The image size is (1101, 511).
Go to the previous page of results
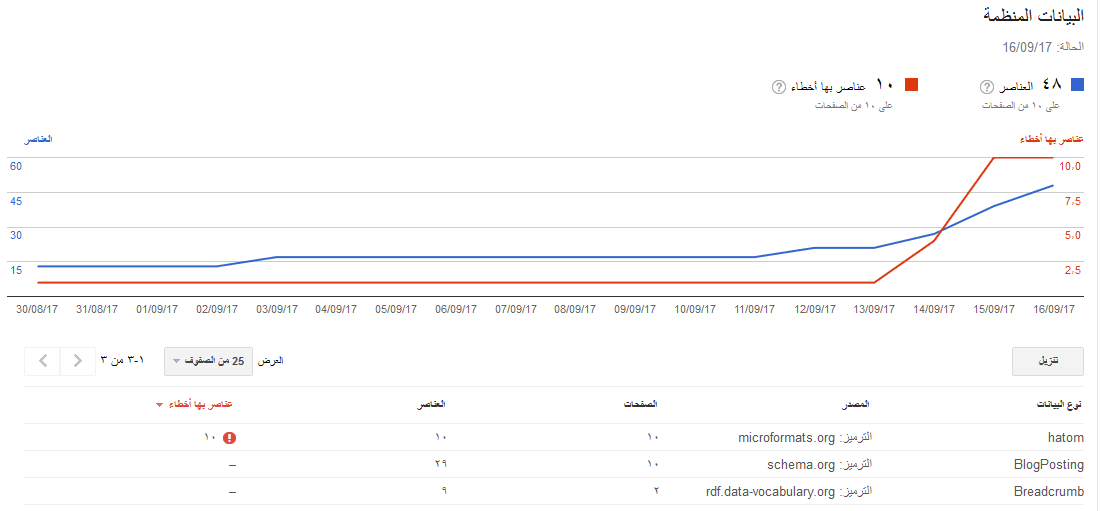pos(44,360)
